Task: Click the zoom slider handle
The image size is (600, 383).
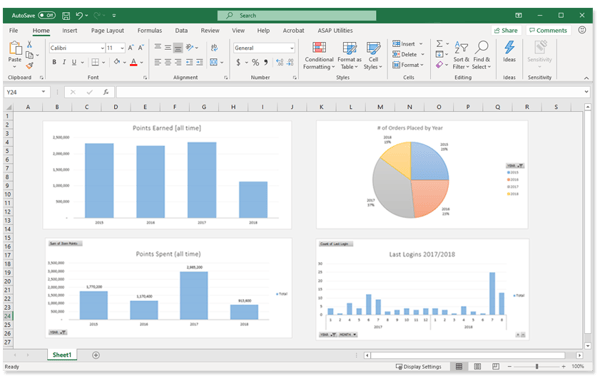Action: (x=537, y=367)
